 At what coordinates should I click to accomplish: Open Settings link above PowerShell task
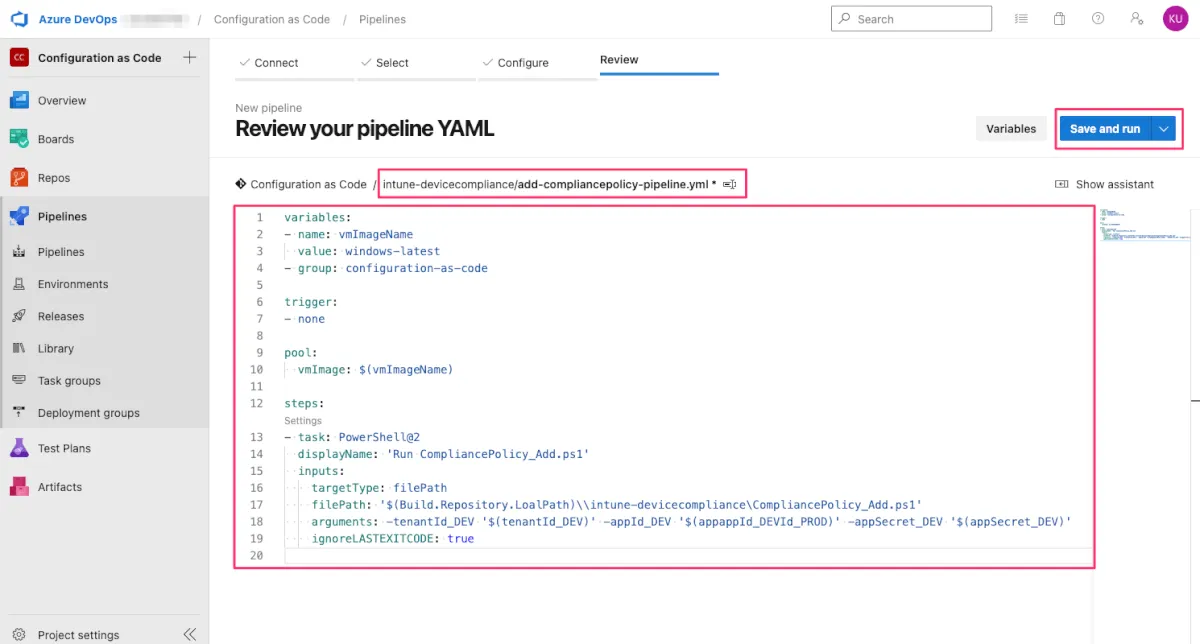[303, 421]
